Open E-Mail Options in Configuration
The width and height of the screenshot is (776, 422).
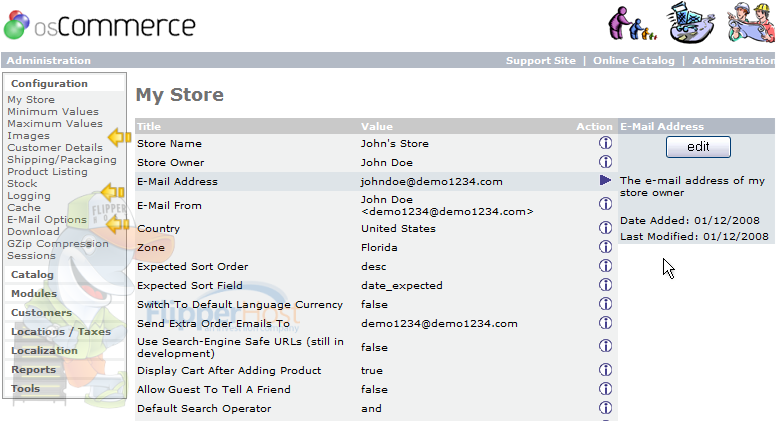47,220
